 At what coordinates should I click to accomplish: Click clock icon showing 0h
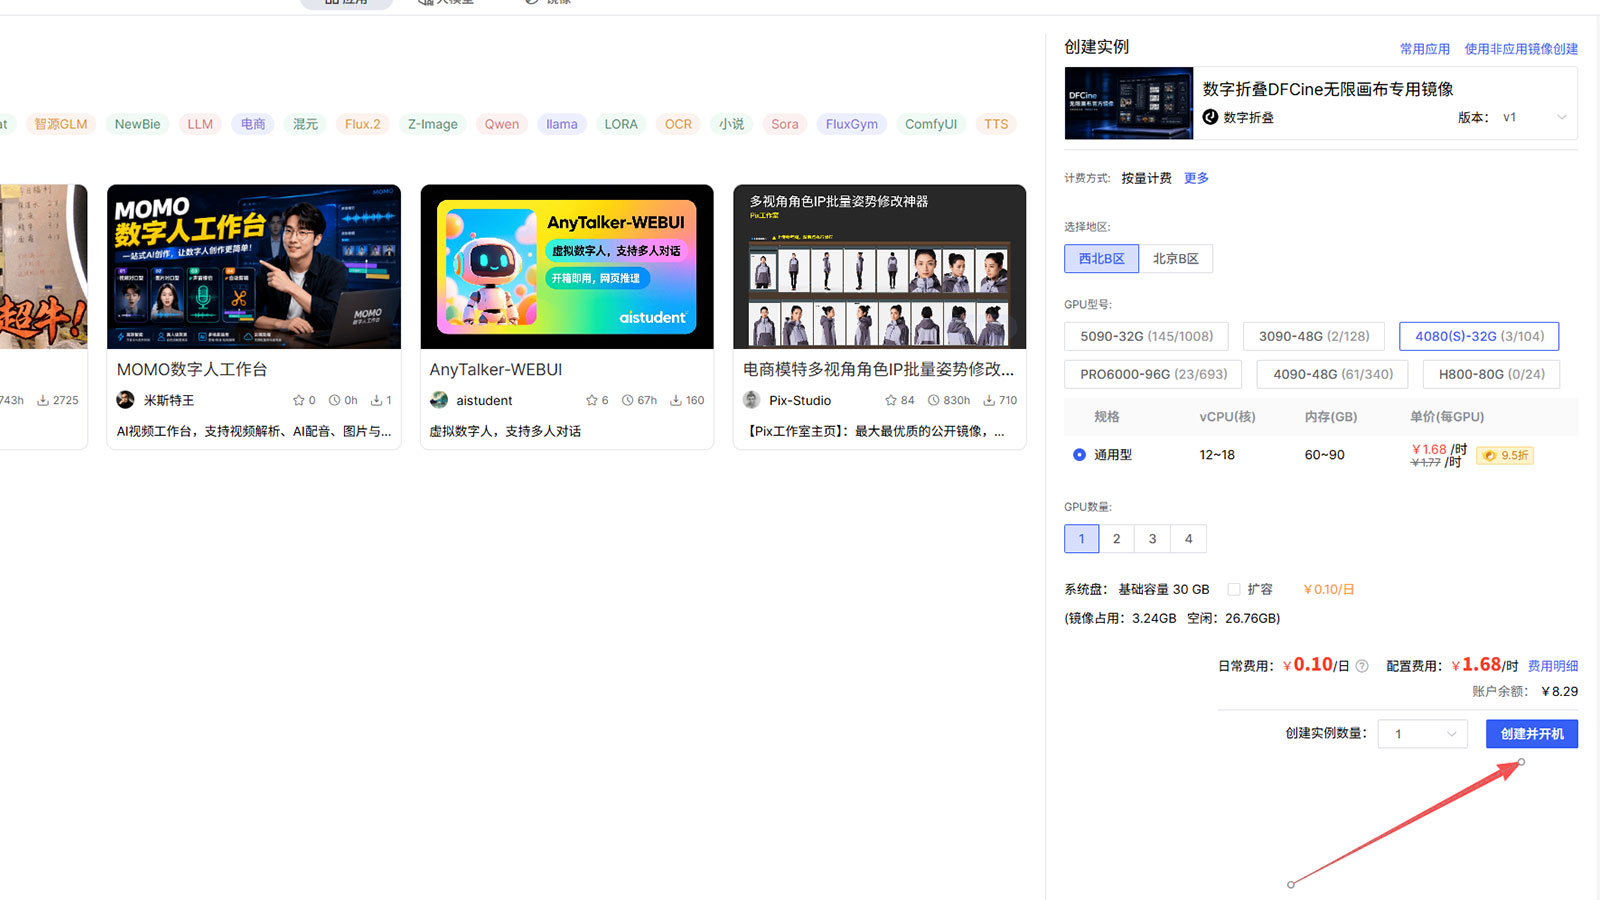tap(335, 400)
